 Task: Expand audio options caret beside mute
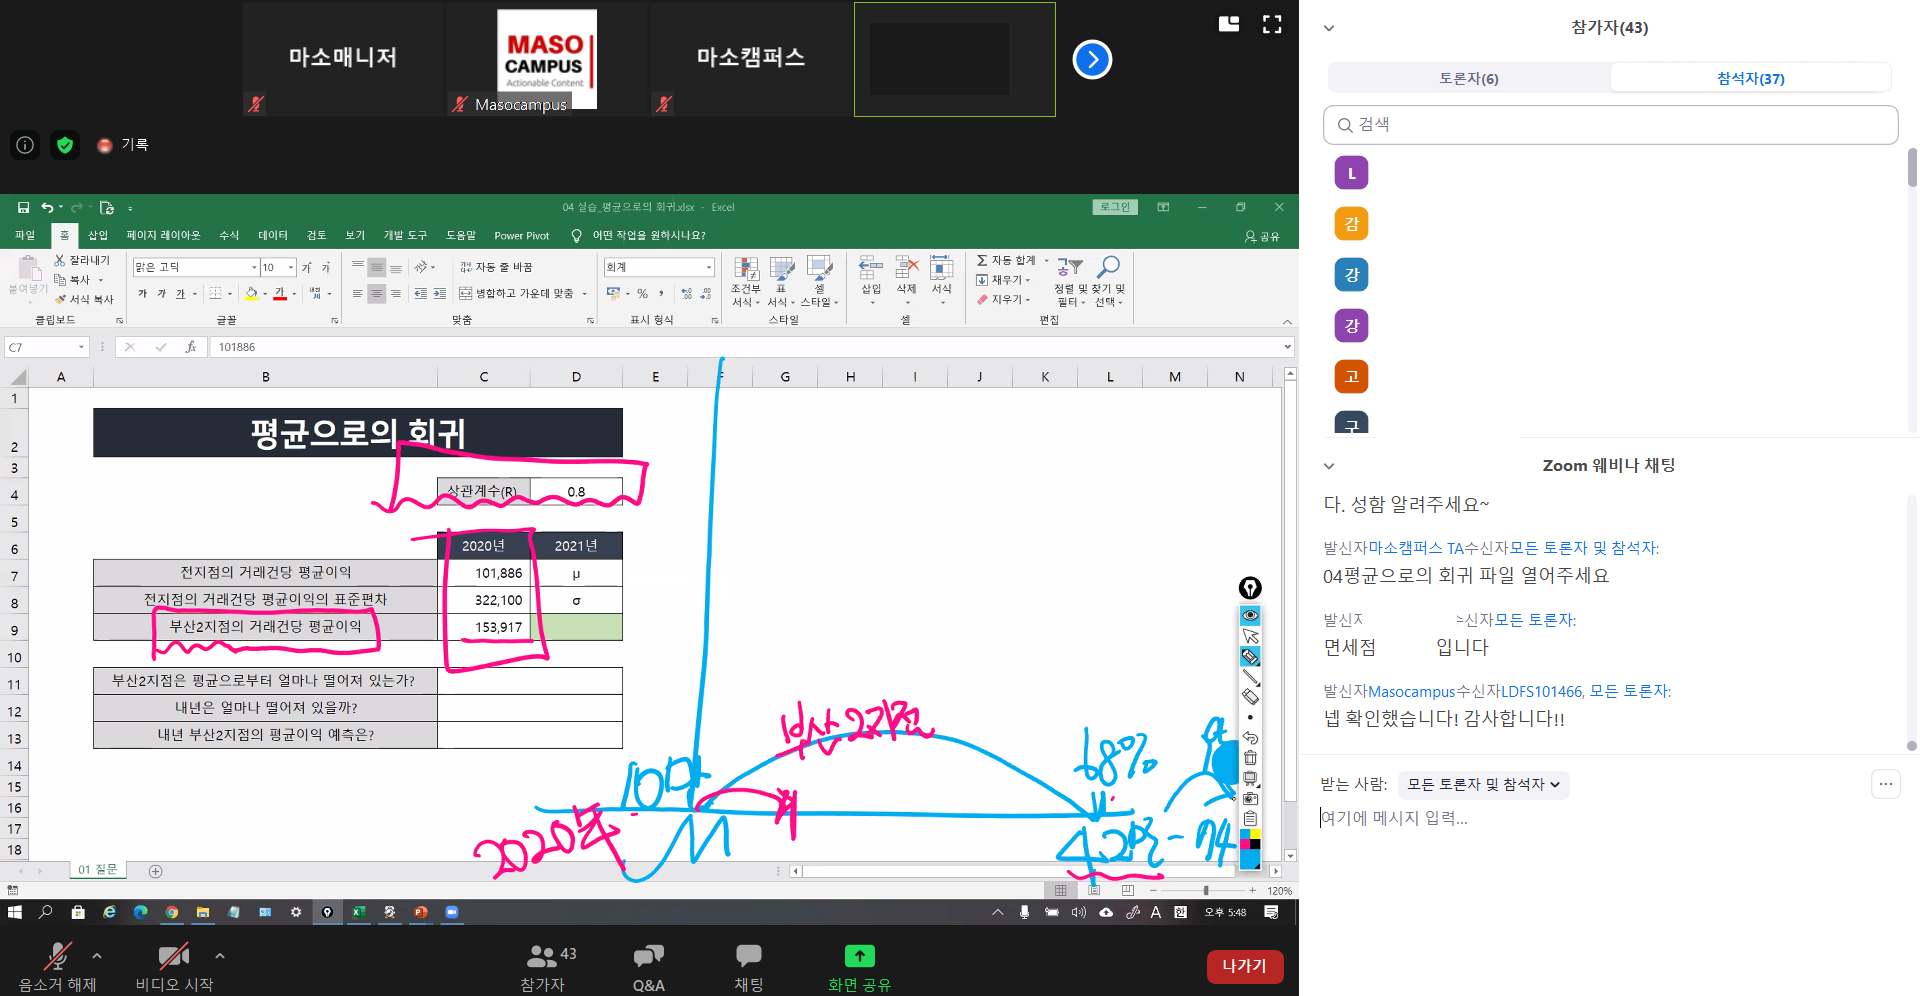click(97, 956)
